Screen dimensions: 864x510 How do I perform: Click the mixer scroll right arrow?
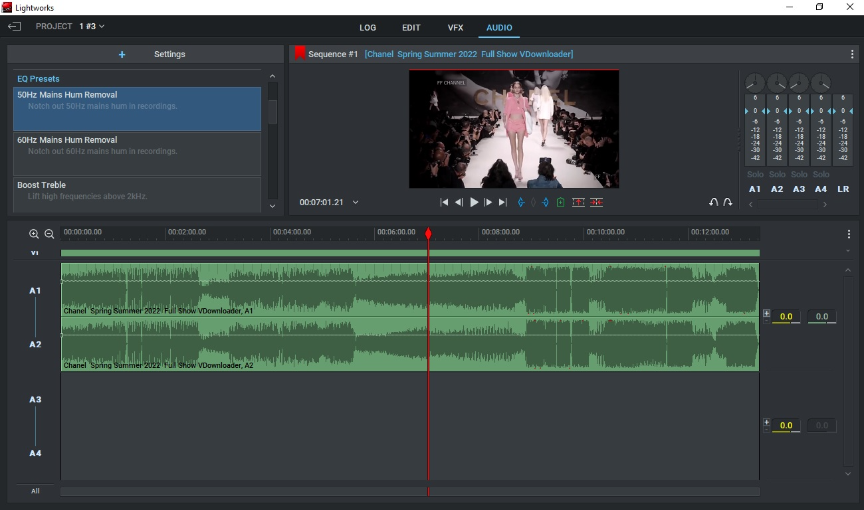point(825,204)
